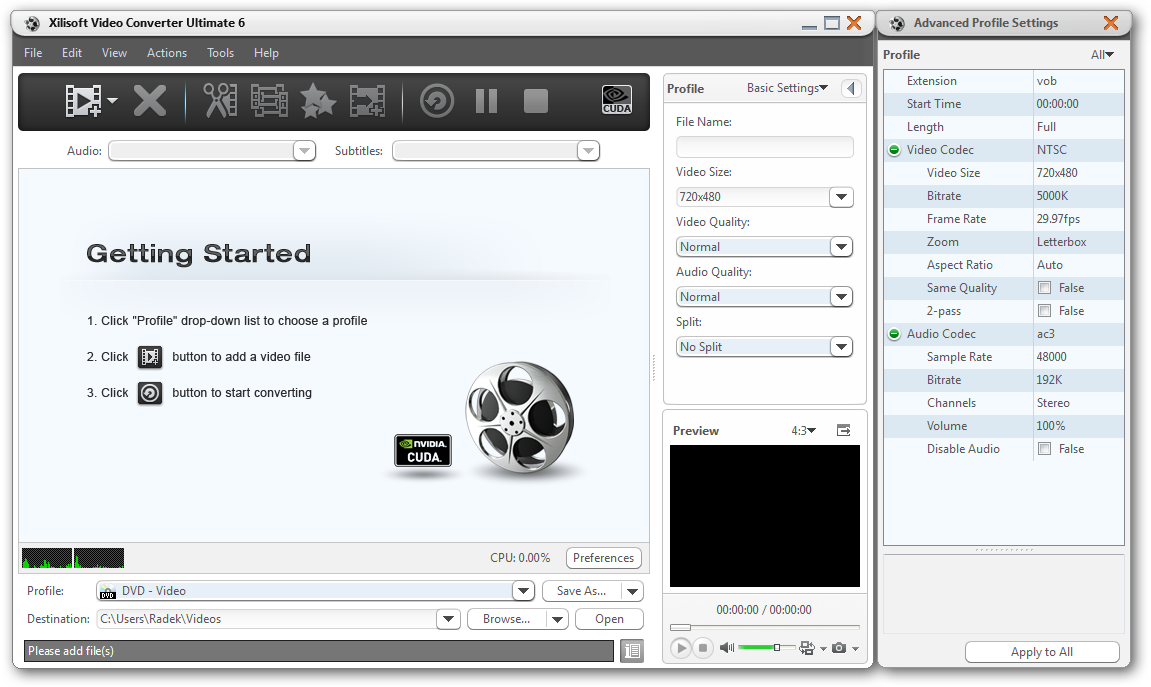The image size is (1151, 687).
Task: Open the Browse arrow dropdown
Action: click(557, 619)
